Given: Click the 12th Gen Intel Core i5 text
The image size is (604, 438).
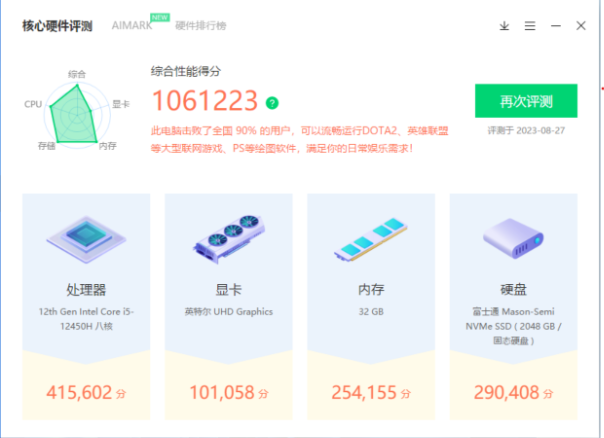Looking at the screenshot, I should (86, 319).
